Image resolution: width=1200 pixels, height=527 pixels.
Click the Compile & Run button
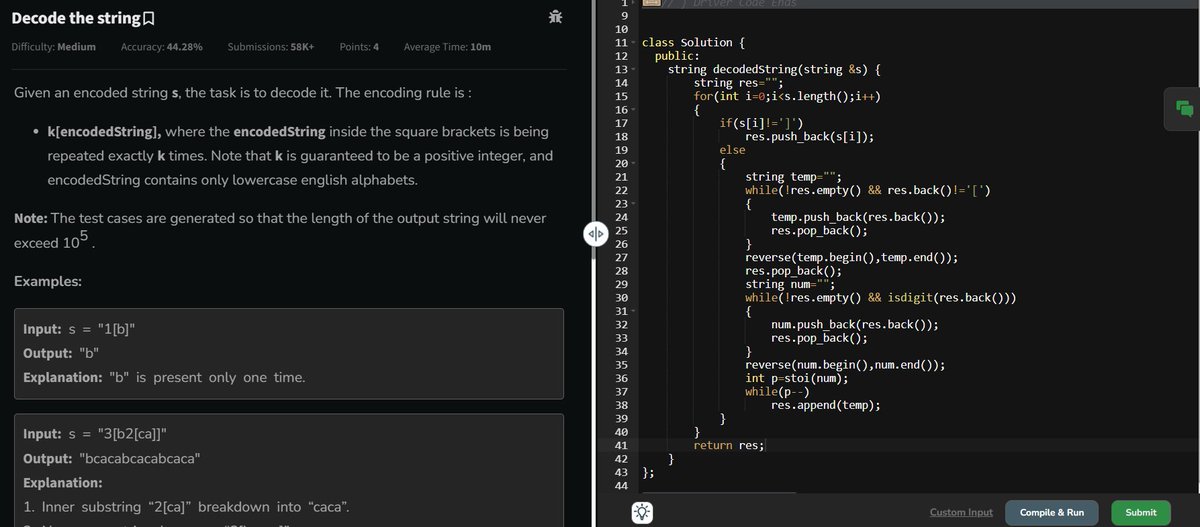tap(1051, 512)
